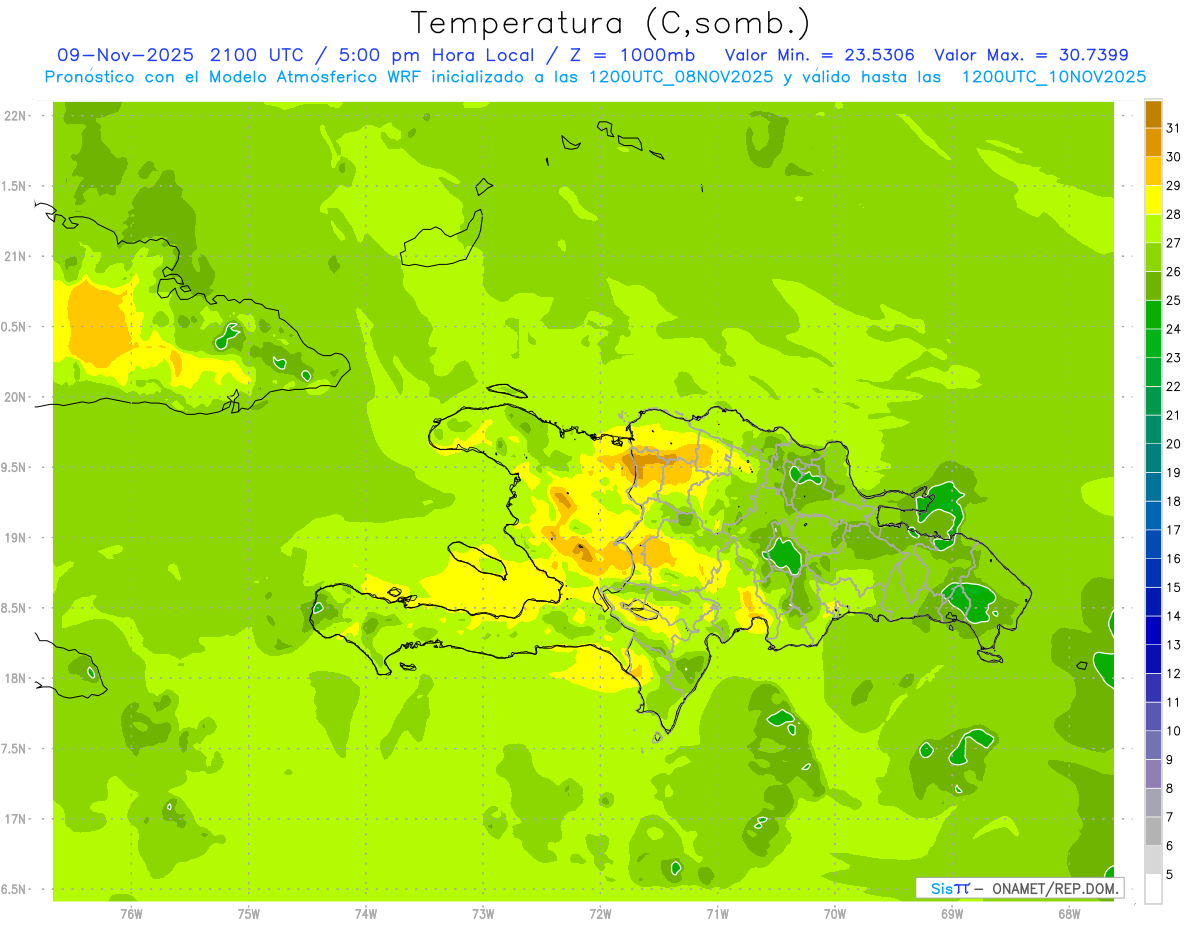Click the color bar label '31'
This screenshot has width=1200, height=927.
point(1174,128)
